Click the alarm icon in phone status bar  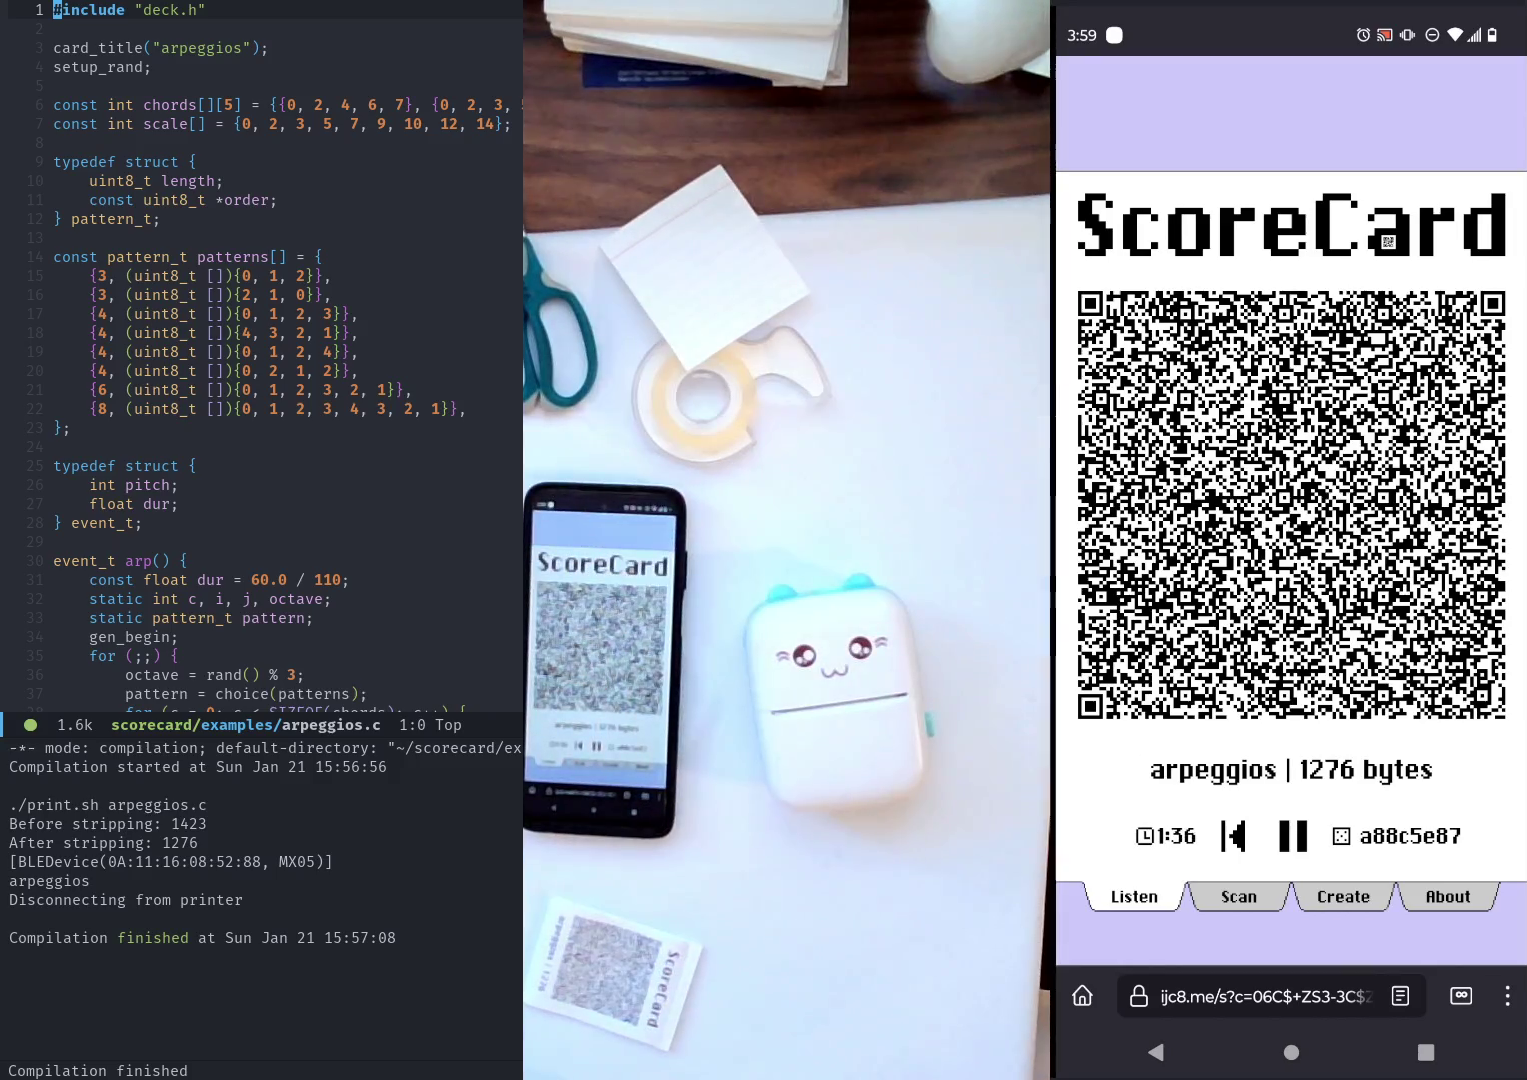click(x=1363, y=35)
